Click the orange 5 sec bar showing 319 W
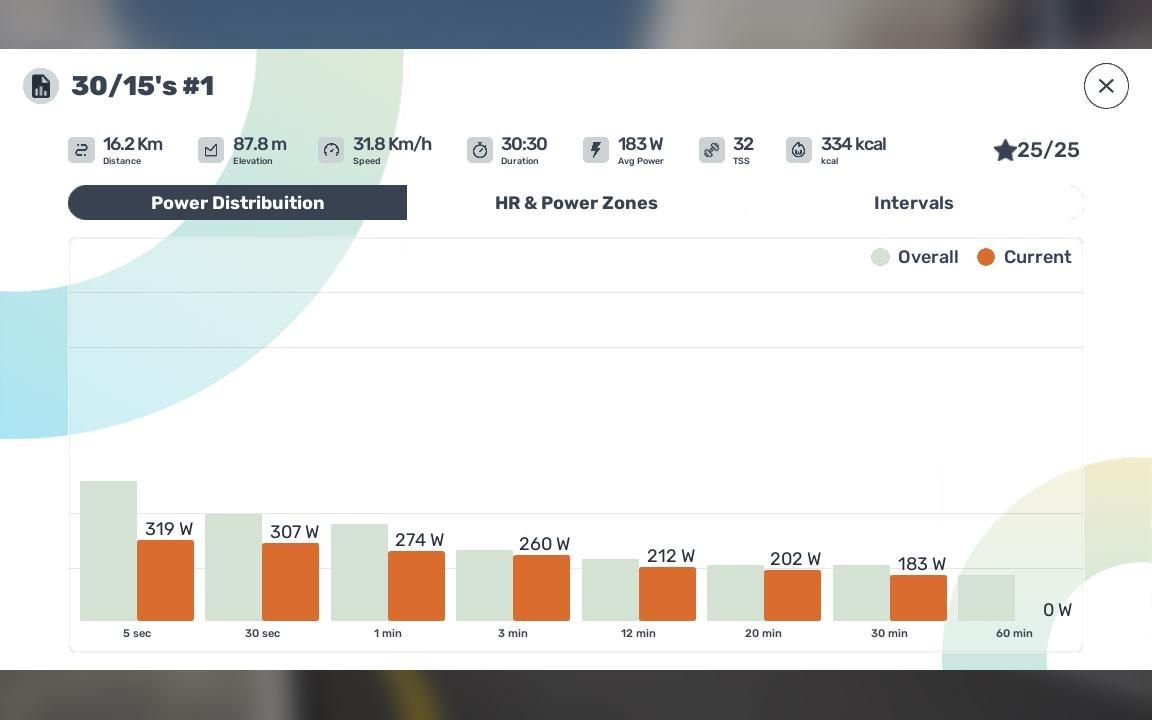 (x=166, y=581)
